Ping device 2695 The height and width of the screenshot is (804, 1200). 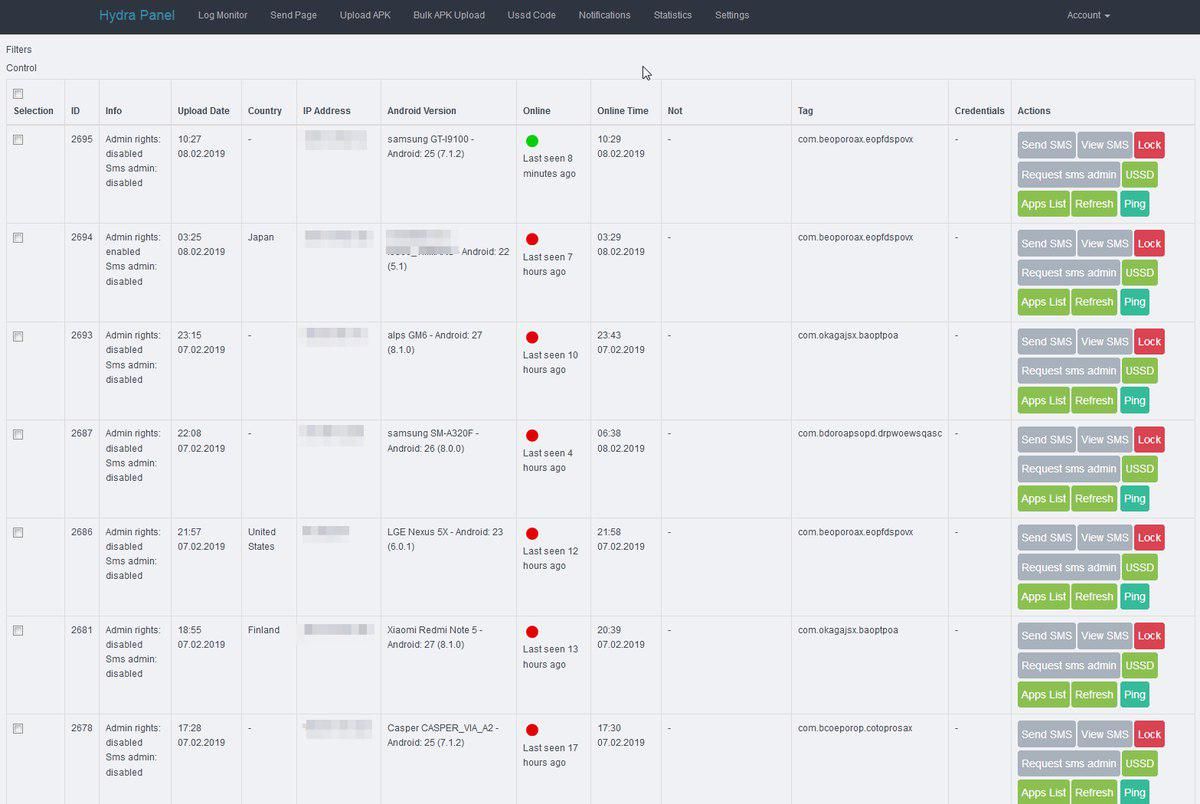[x=1134, y=204]
